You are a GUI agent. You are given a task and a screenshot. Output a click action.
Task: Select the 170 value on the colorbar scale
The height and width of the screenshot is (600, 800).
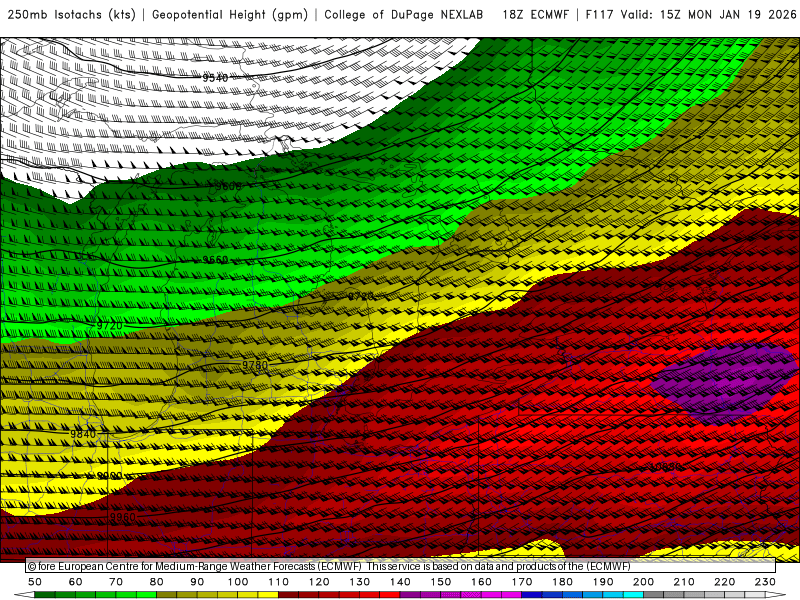click(x=522, y=582)
